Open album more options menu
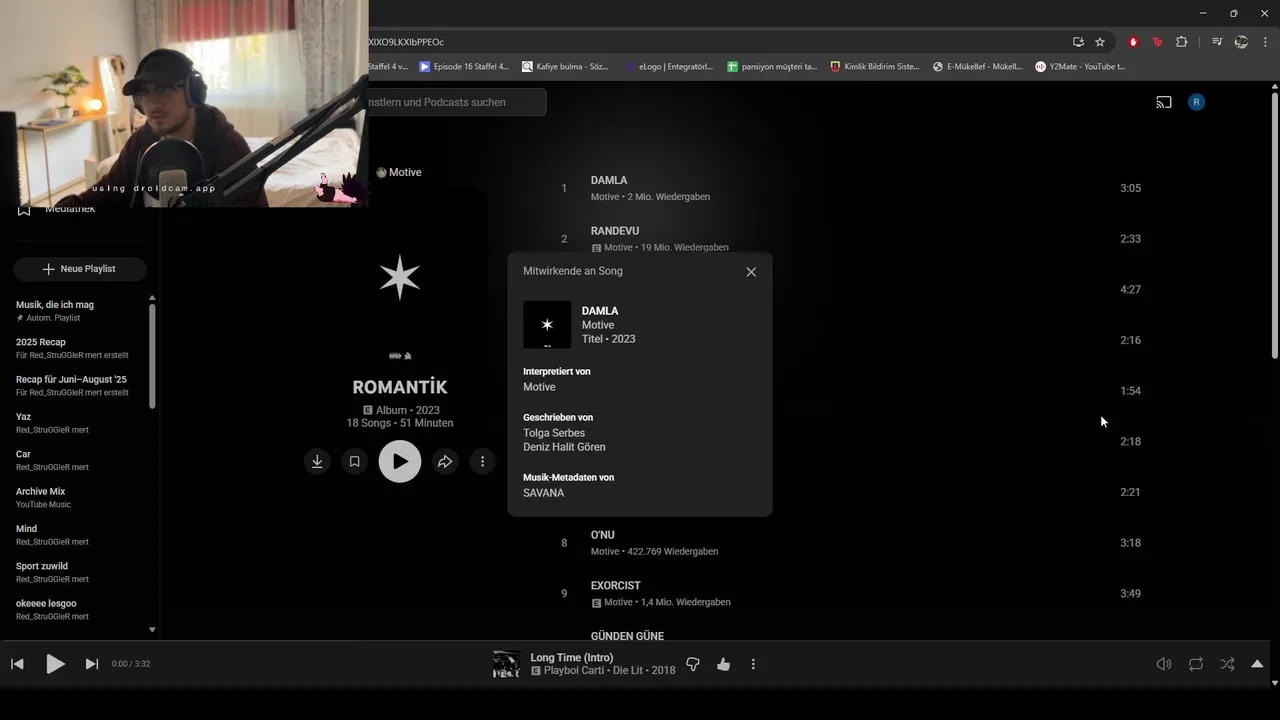This screenshot has width=1280, height=720. [x=482, y=461]
